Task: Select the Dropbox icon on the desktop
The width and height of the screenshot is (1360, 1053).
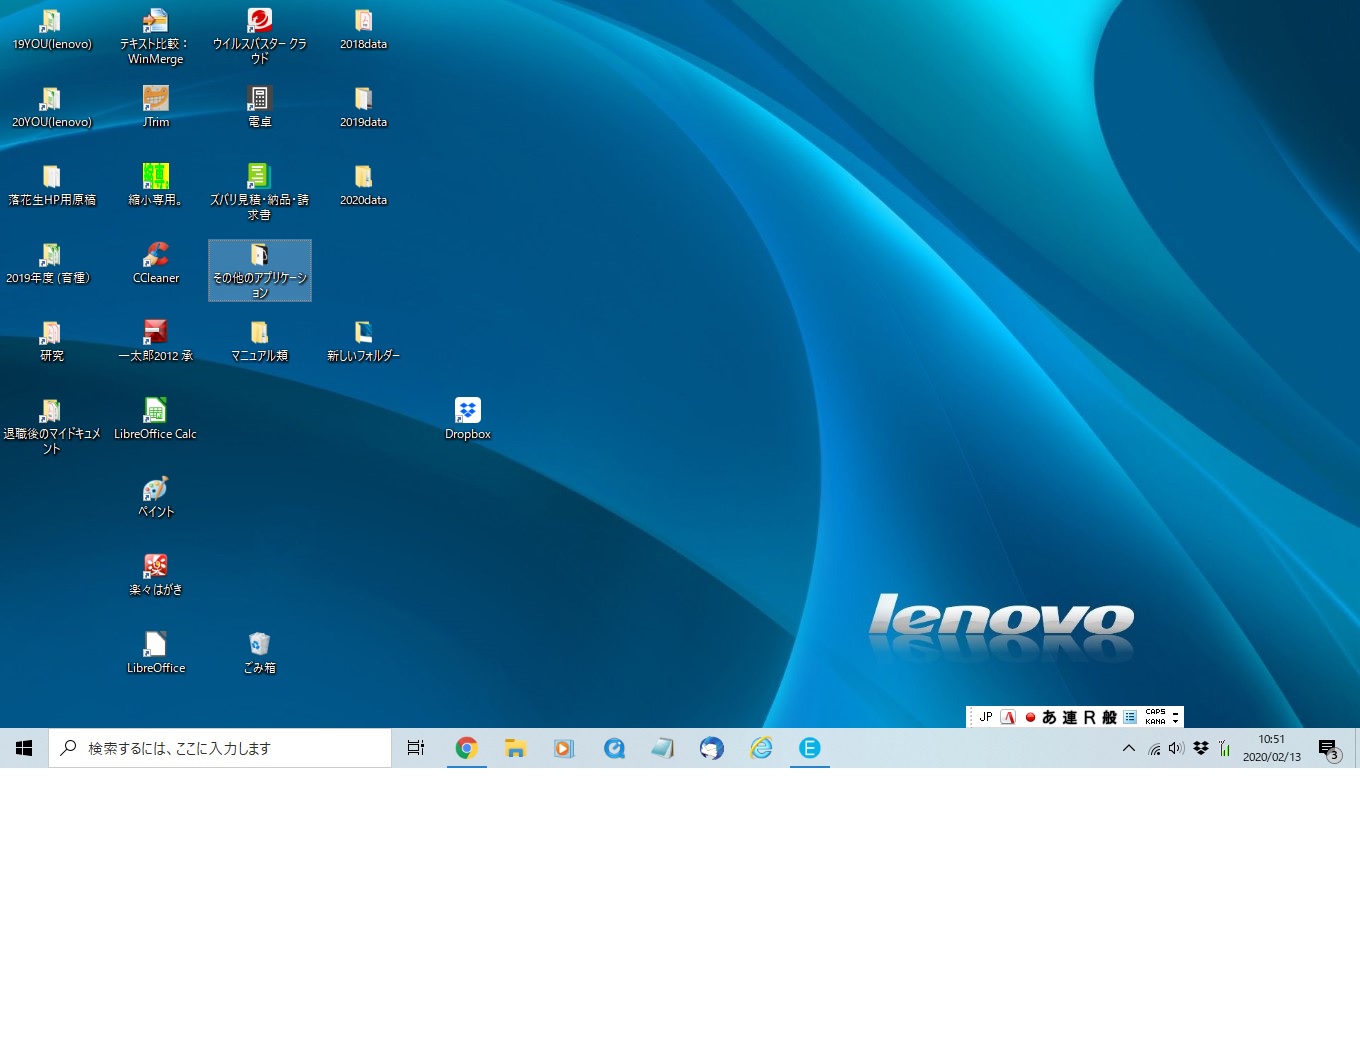Action: [467, 412]
